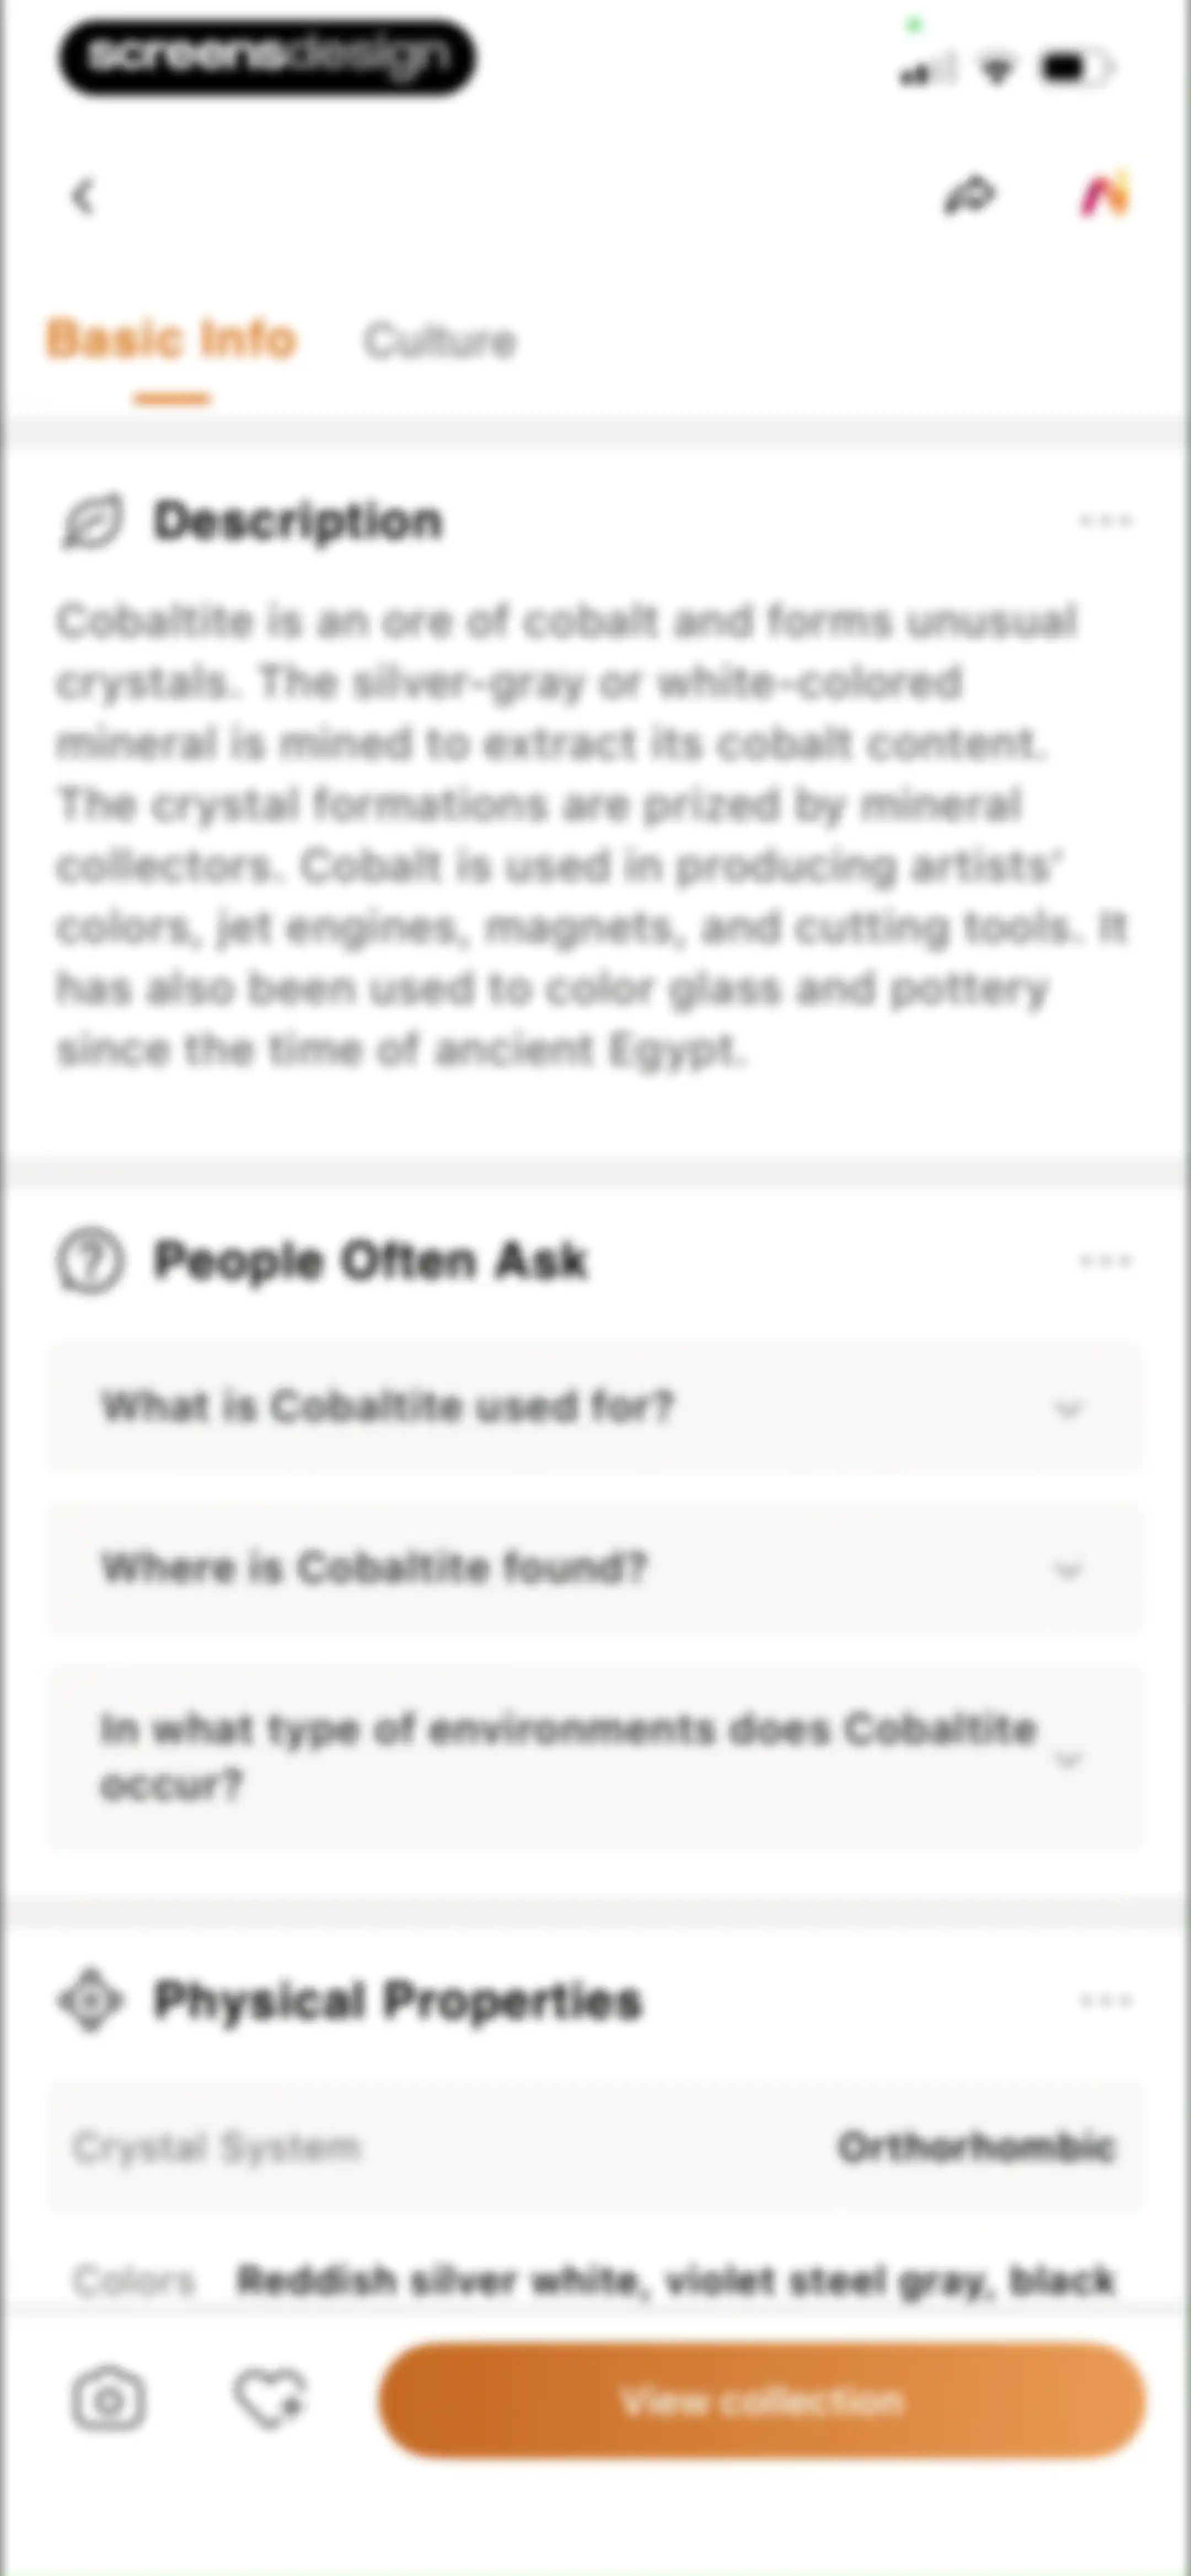The height and width of the screenshot is (2576, 1191).
Task: Select the Basic Info tab
Action: [172, 340]
